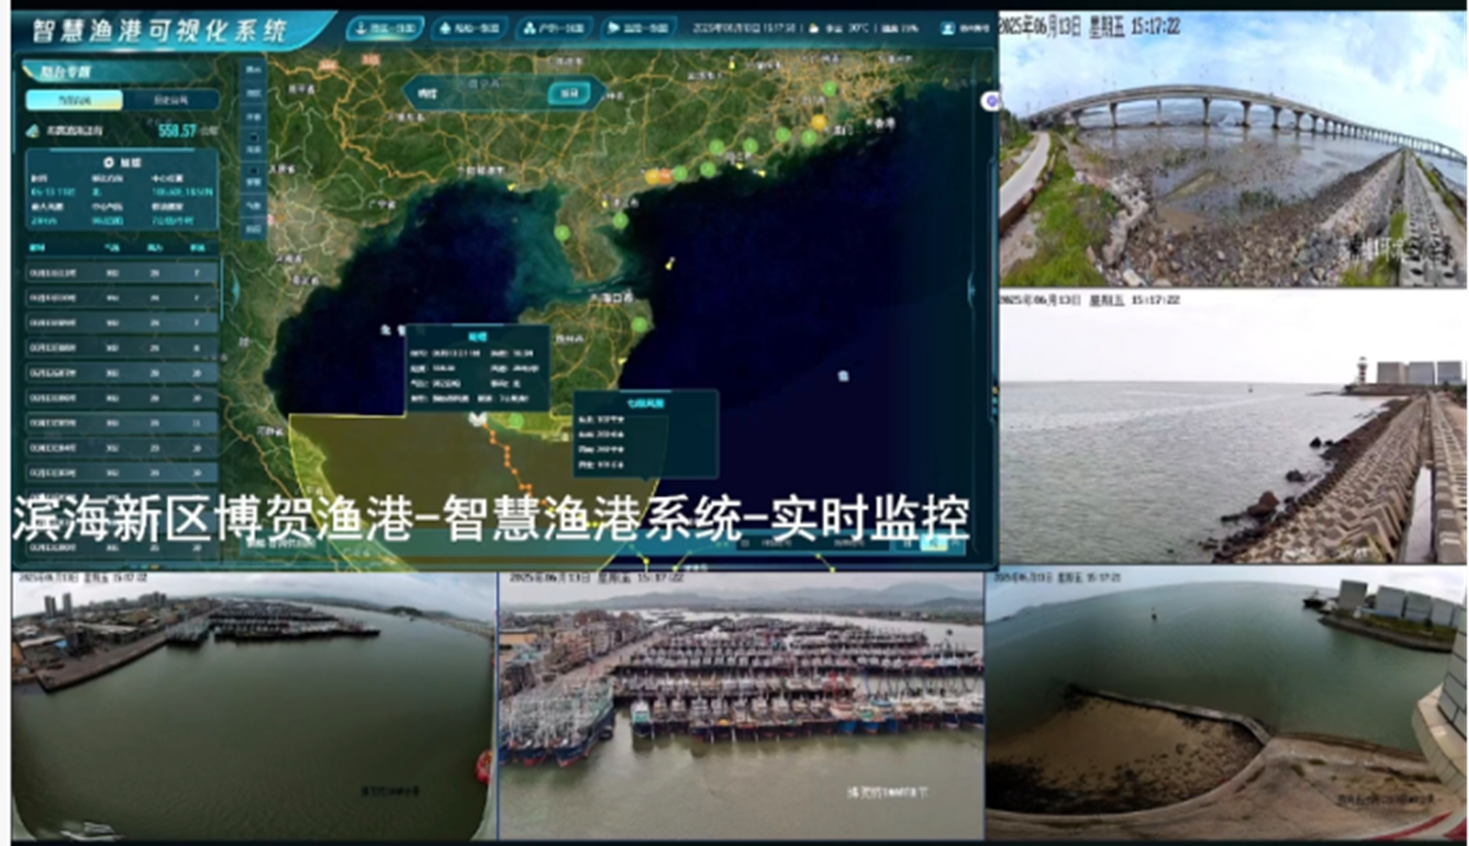Click the typhoon icon on the orange track
The image size is (1469, 846).
tap(478, 419)
